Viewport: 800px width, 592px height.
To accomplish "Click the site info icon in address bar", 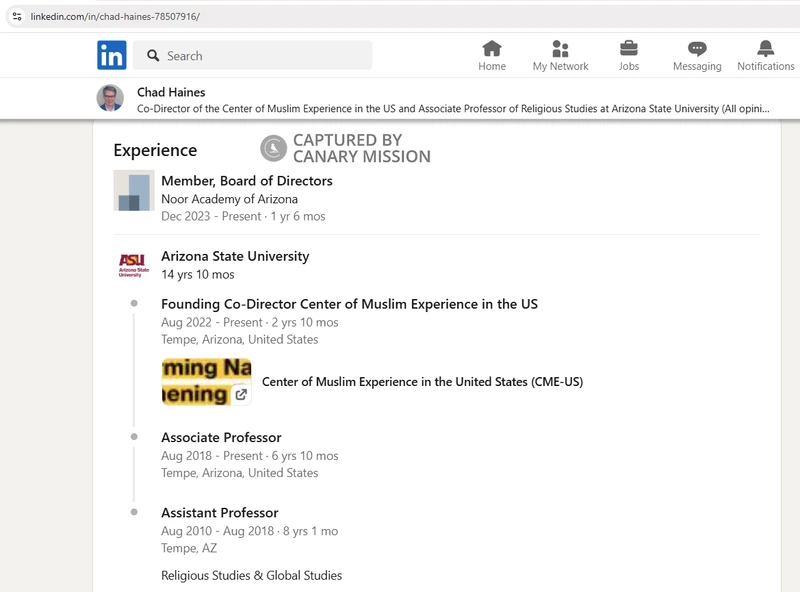I will (x=17, y=16).
